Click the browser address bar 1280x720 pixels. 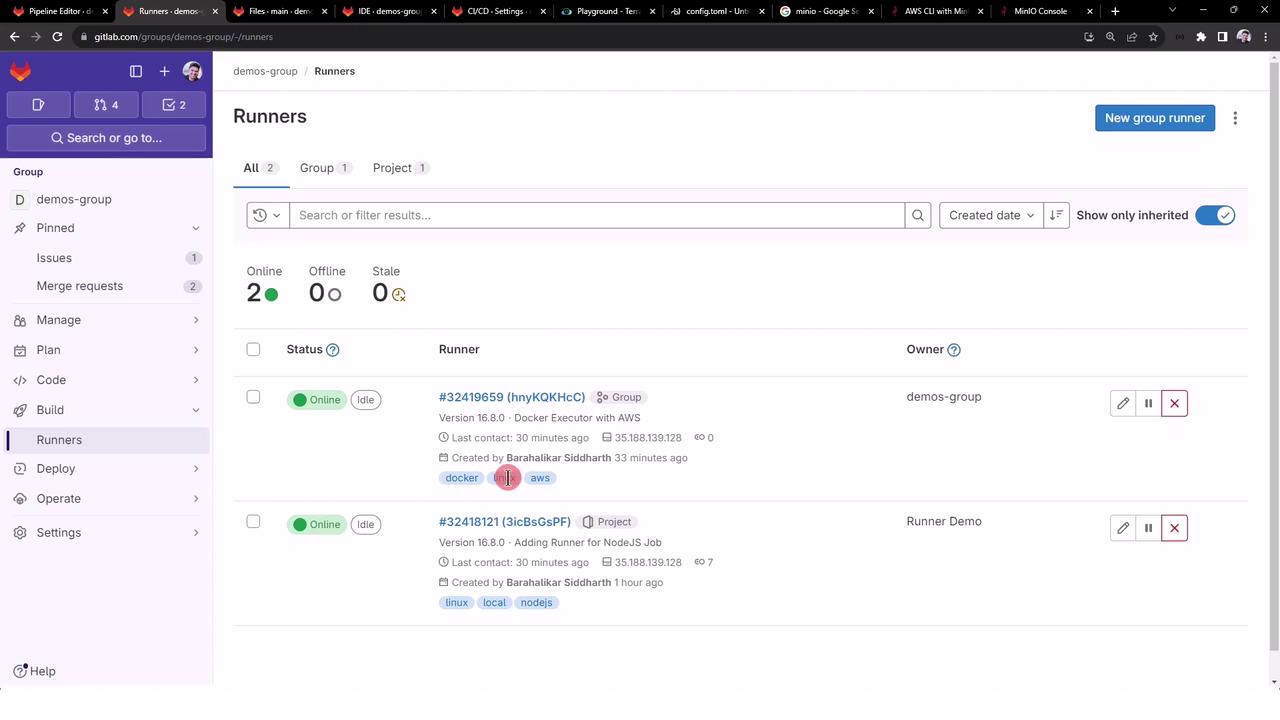coord(580,37)
